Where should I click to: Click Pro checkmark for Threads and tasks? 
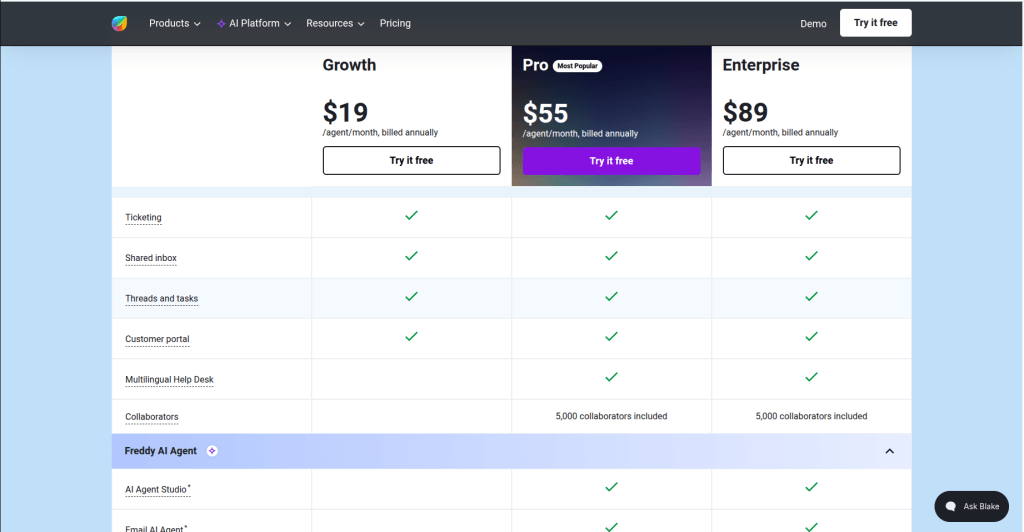[611, 296]
